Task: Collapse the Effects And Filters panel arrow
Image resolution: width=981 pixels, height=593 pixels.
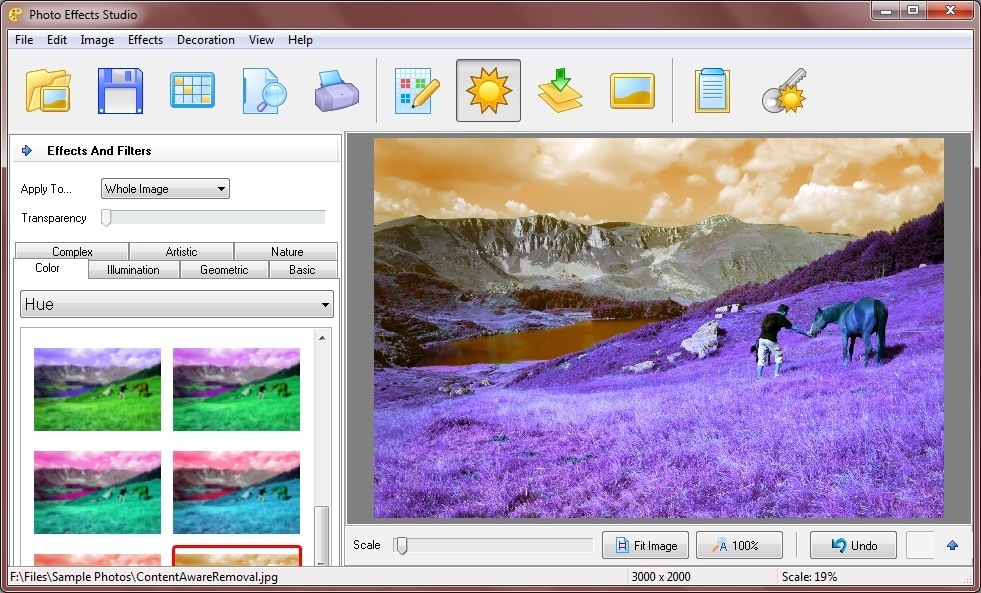Action: (27, 150)
